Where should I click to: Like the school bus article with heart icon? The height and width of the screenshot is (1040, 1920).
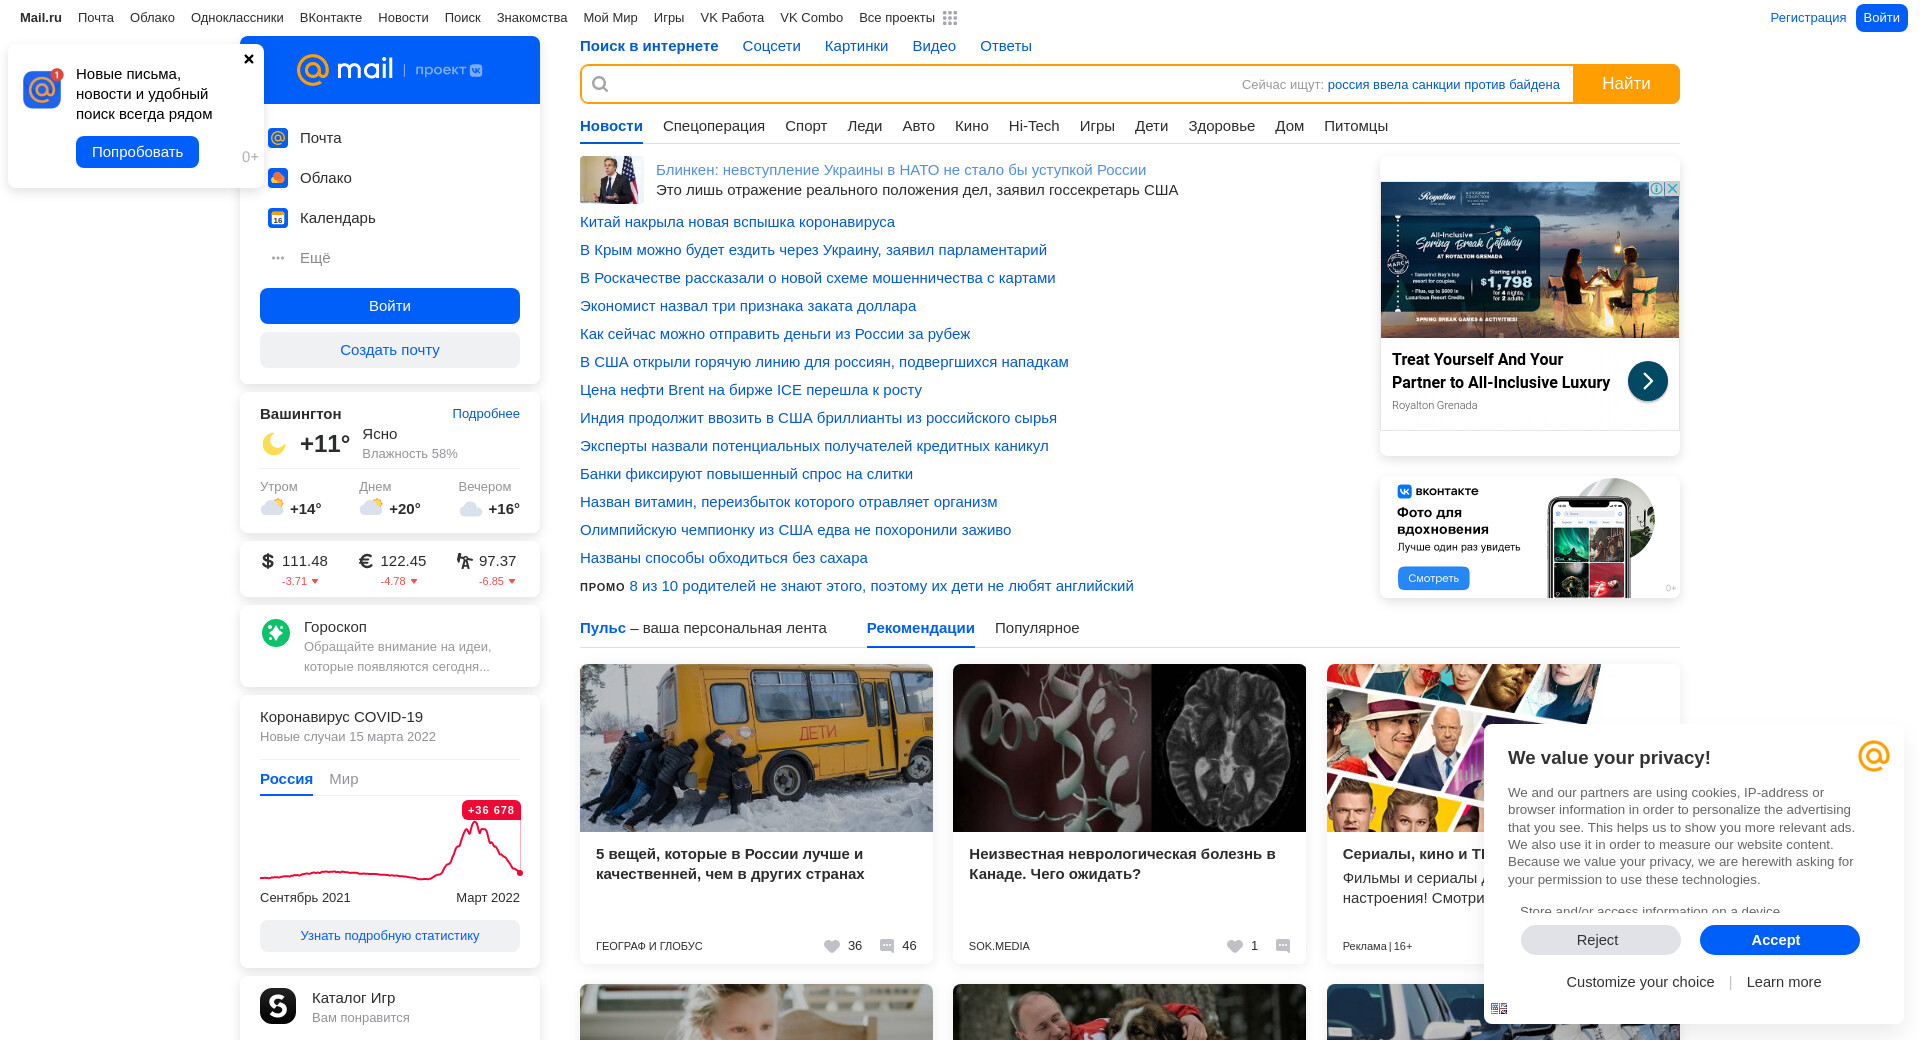(x=832, y=946)
